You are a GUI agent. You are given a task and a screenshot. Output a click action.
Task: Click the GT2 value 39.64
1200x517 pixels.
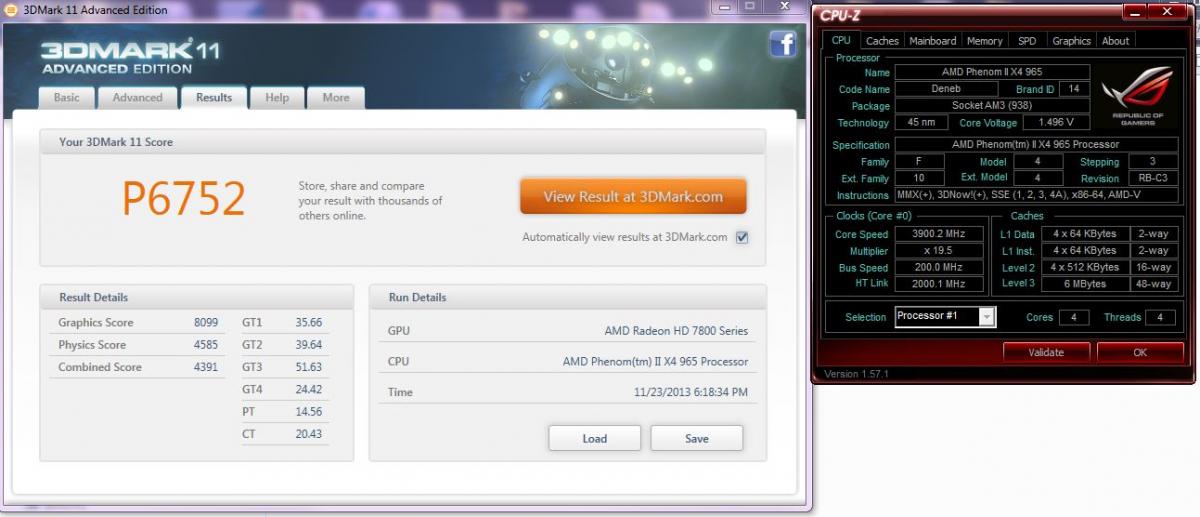click(x=308, y=345)
